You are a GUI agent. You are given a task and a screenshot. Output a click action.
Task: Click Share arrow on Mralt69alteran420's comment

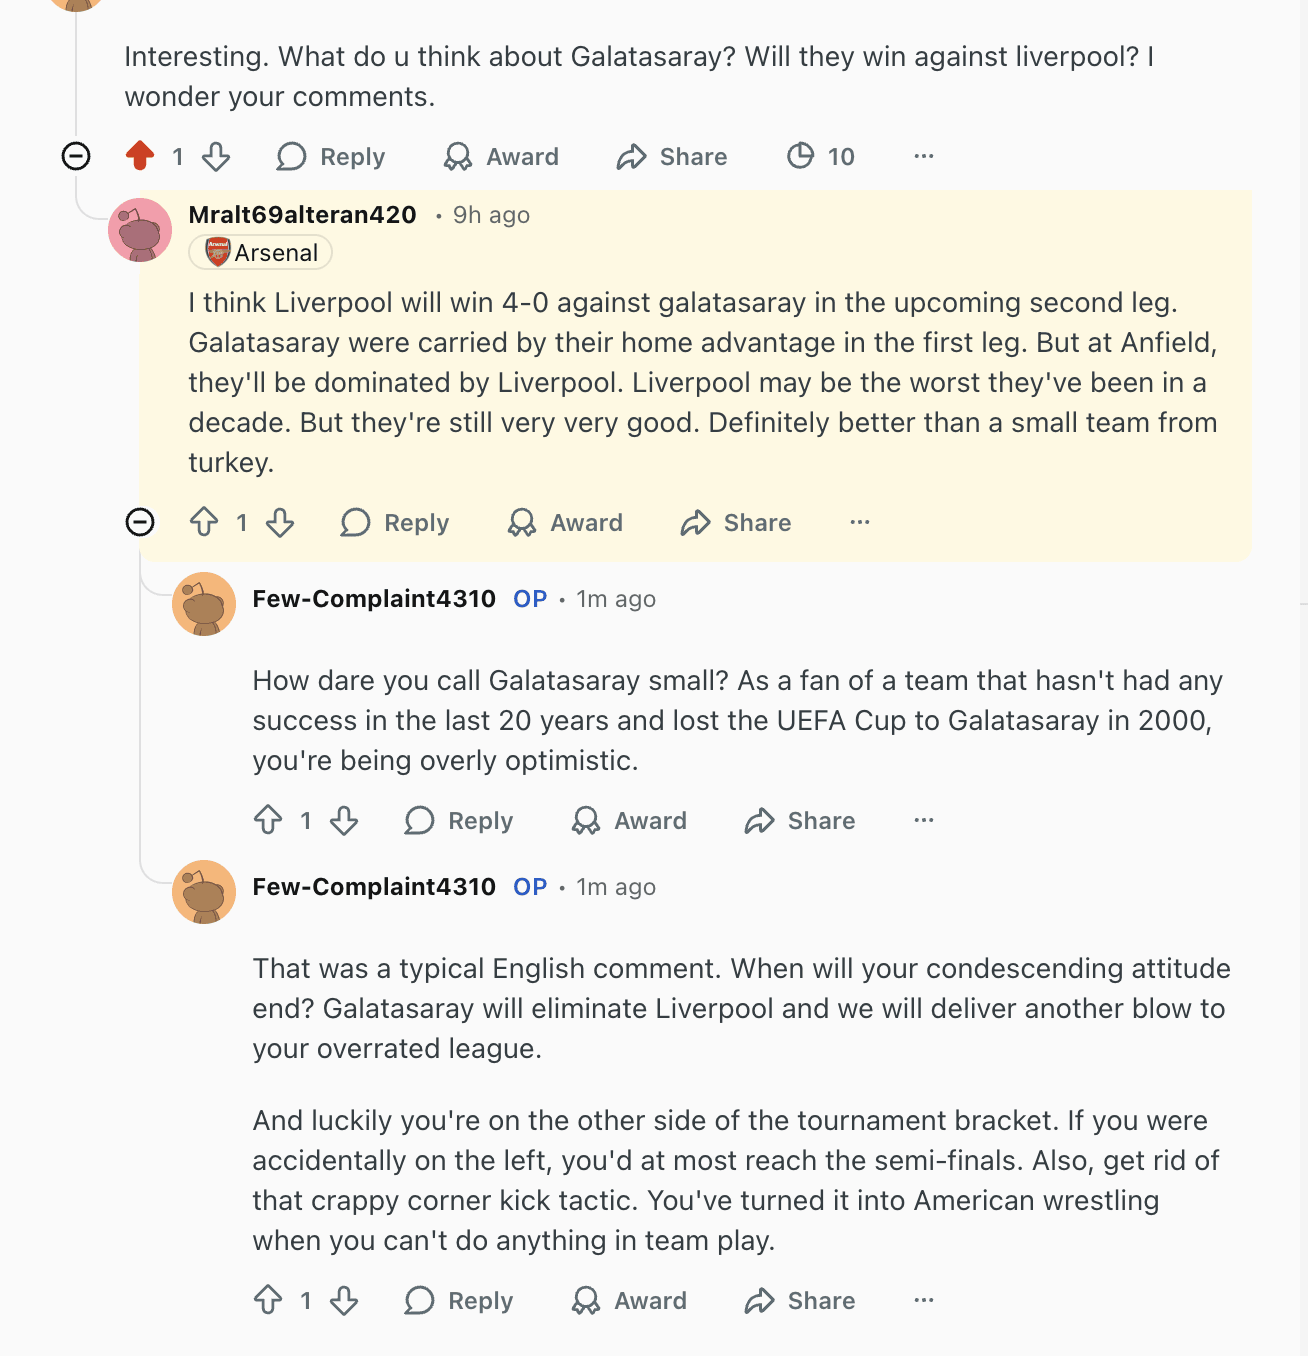point(696,522)
